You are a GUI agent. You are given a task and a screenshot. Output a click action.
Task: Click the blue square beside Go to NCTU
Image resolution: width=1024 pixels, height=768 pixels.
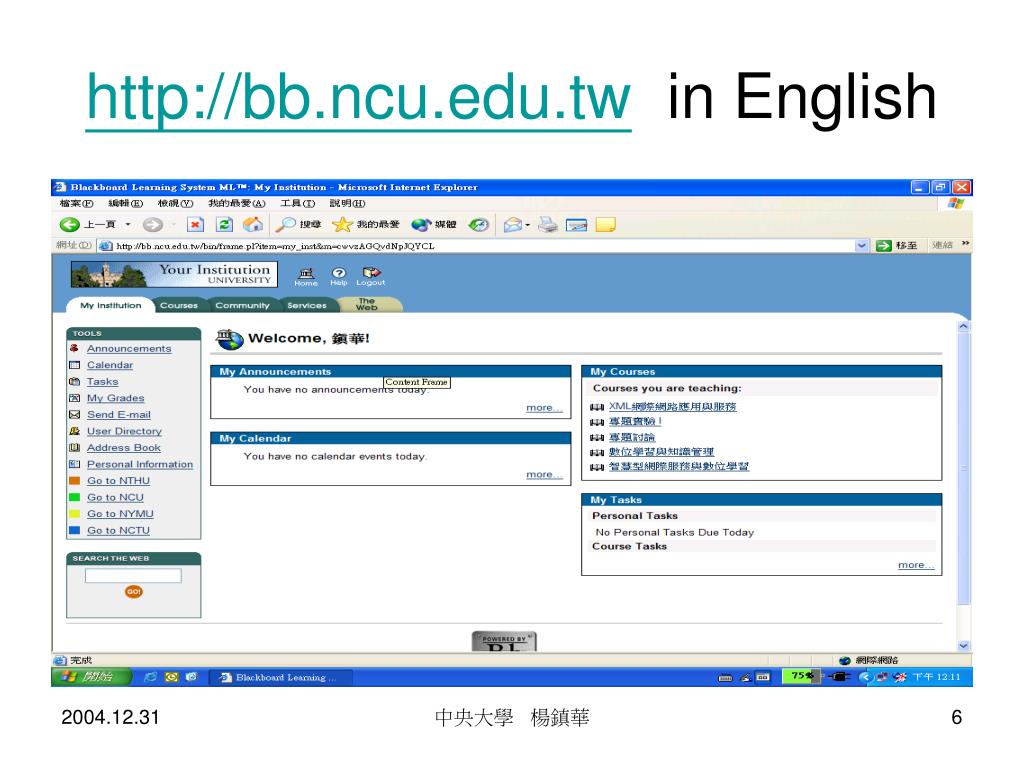74,530
